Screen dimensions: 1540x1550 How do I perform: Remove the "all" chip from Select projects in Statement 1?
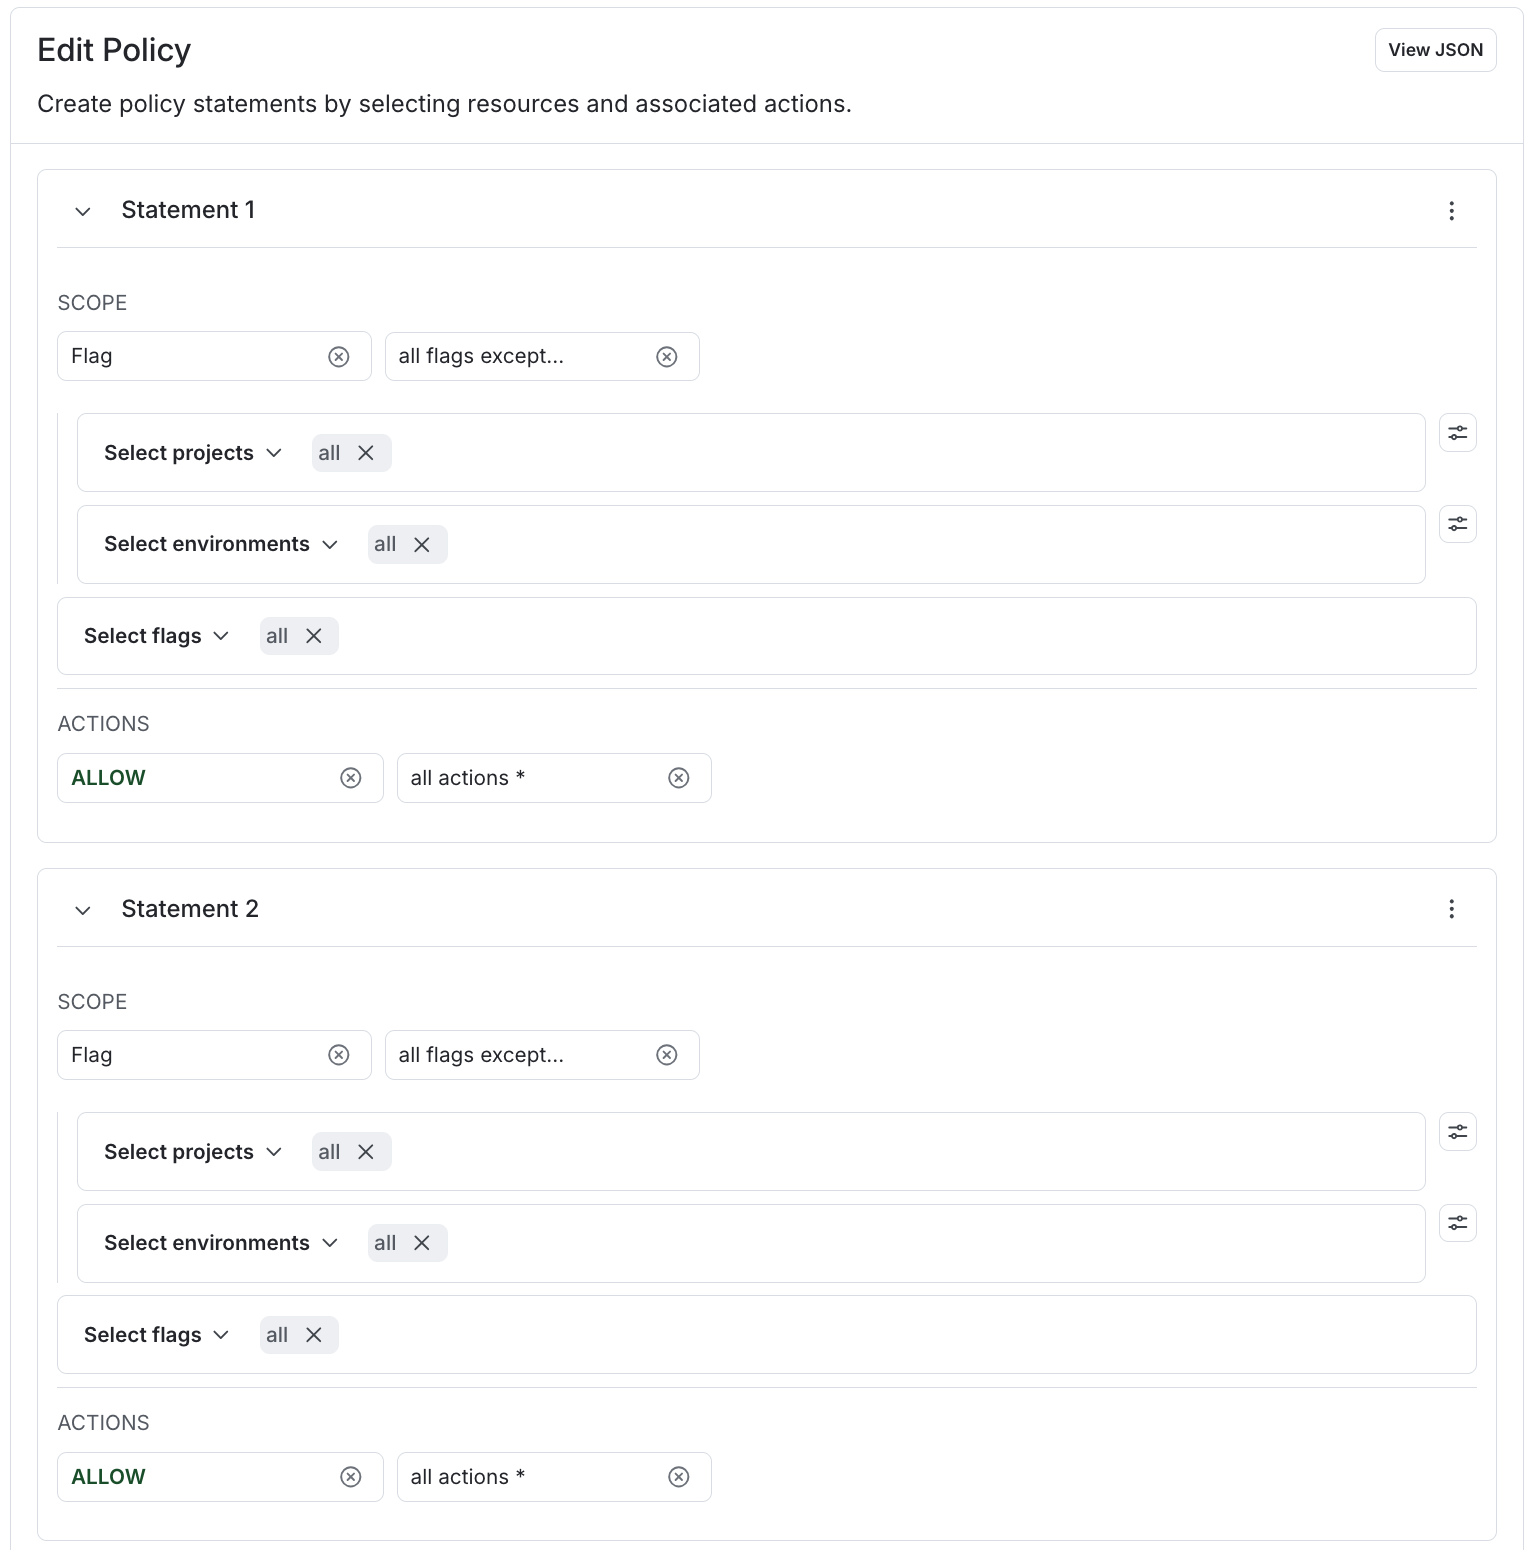368,452
